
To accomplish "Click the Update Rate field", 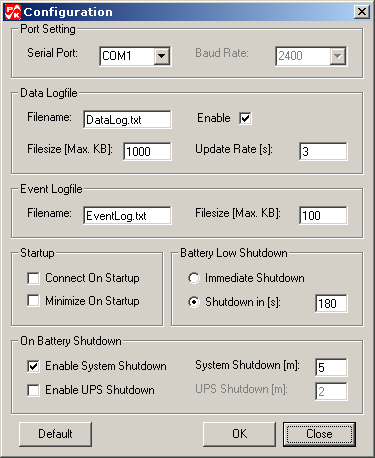I will pyautogui.click(x=323, y=151).
